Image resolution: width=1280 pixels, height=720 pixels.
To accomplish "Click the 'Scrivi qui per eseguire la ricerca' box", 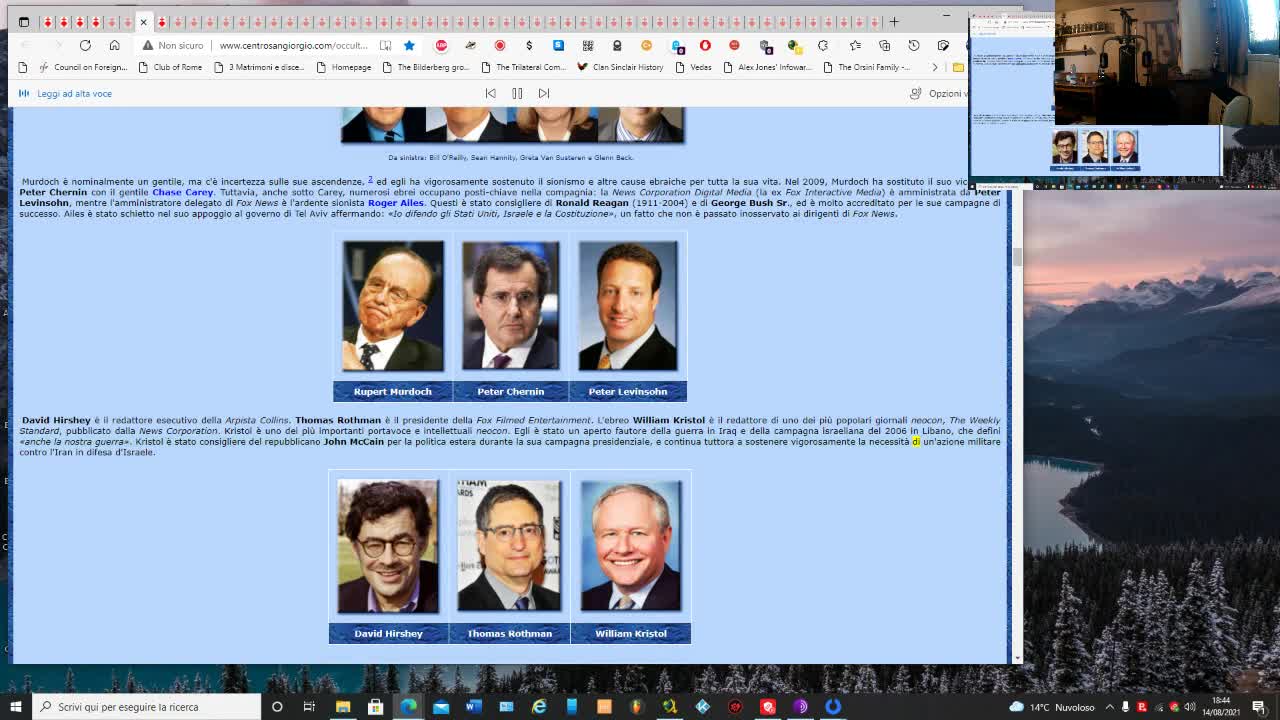I will point(146,706).
